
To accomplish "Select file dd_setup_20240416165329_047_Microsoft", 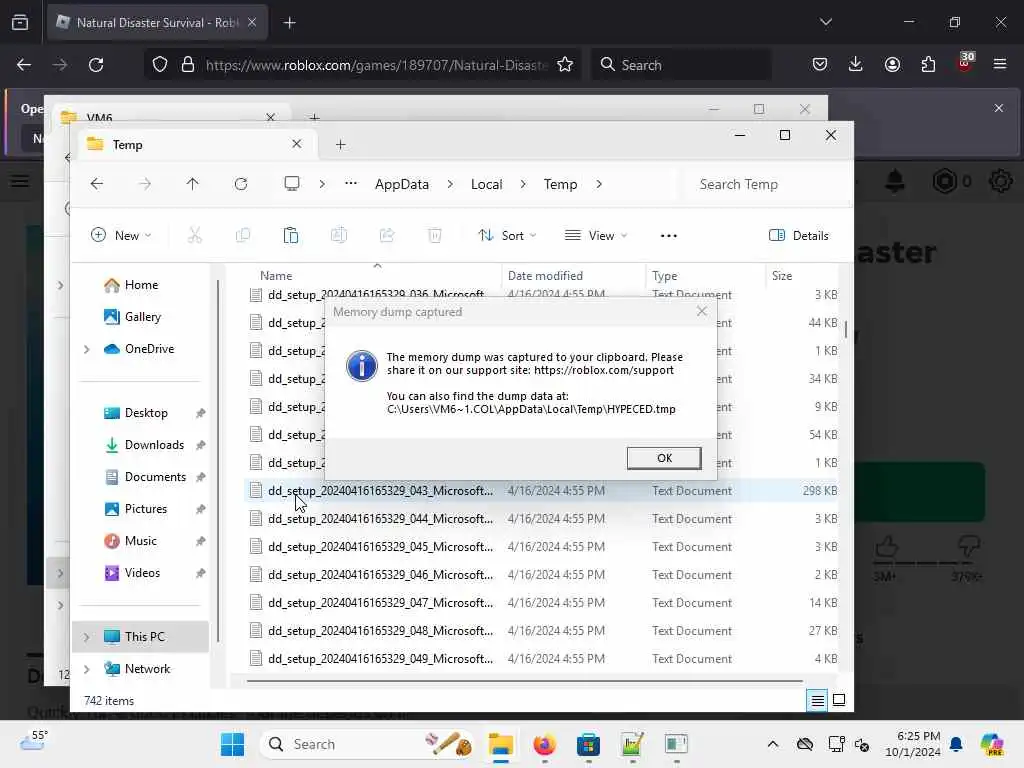I will click(541, 603).
